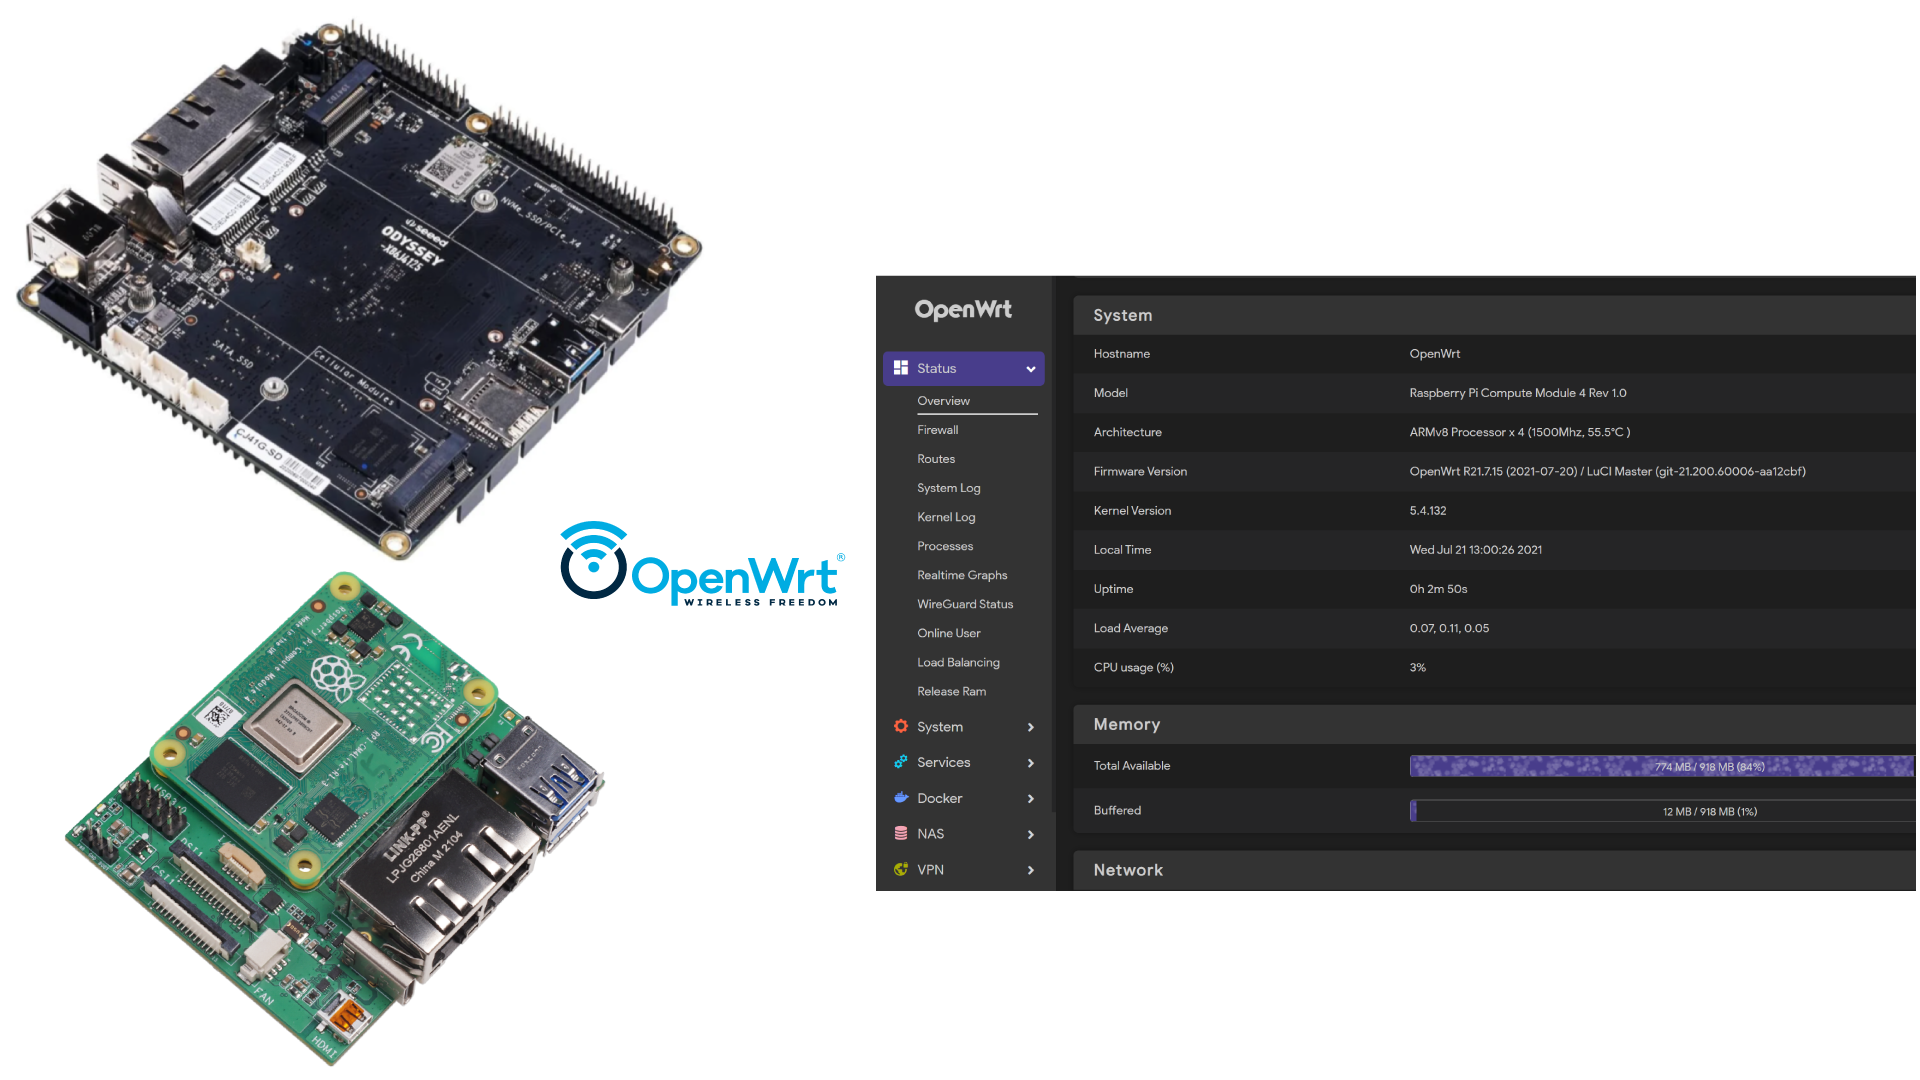Toggle the Load Balancing option
This screenshot has height=1080, width=1920.
click(x=959, y=661)
